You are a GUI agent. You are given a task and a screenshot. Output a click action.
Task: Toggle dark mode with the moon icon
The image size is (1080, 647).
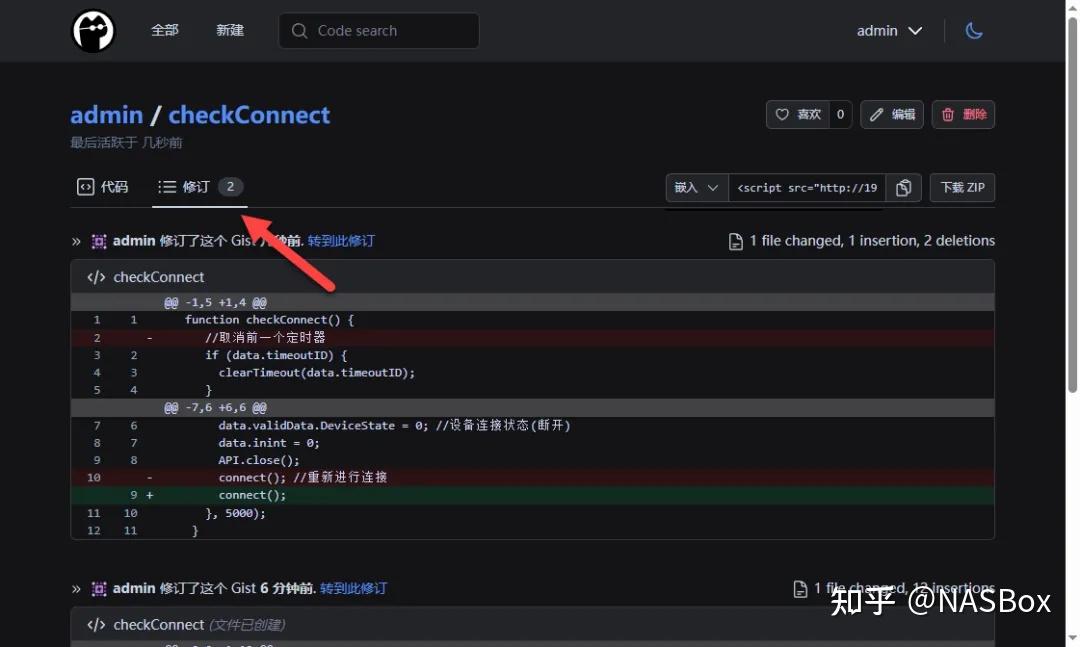975,31
